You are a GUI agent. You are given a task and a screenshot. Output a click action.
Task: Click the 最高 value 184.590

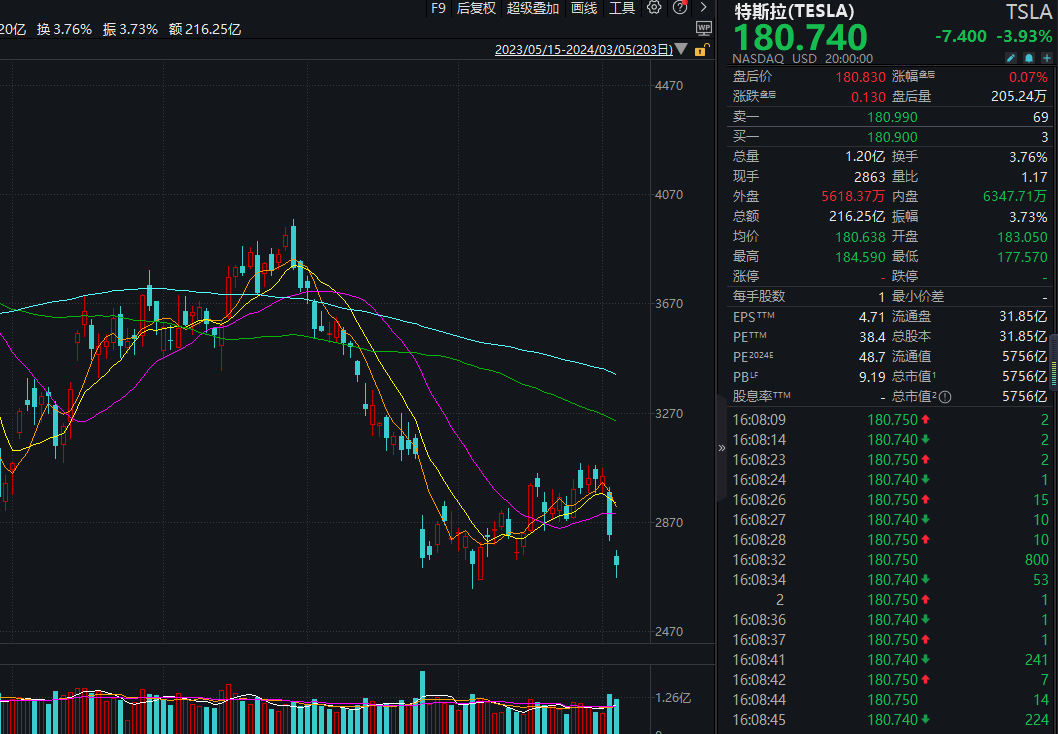coord(860,257)
